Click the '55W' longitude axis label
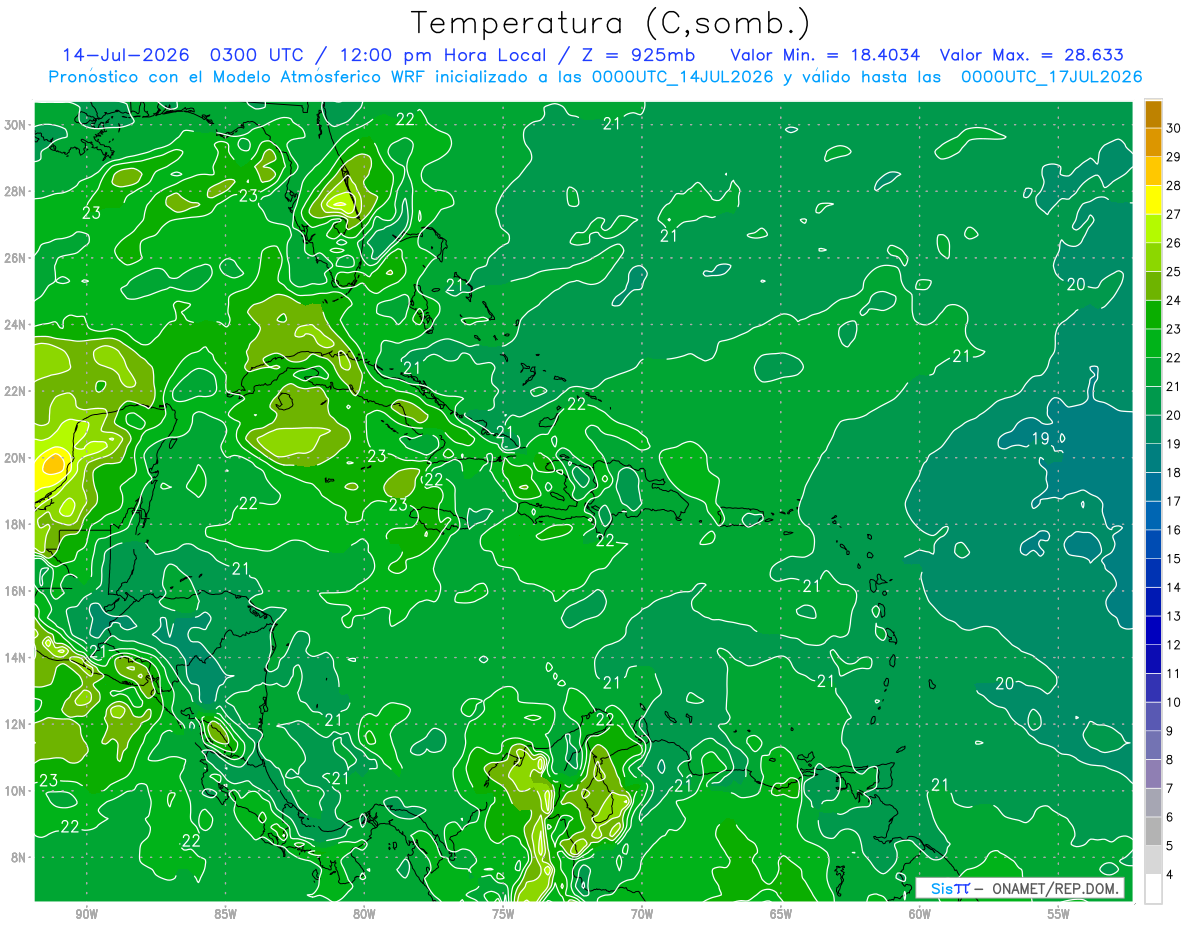Viewport: 1200px width, 927px height. tap(1059, 914)
